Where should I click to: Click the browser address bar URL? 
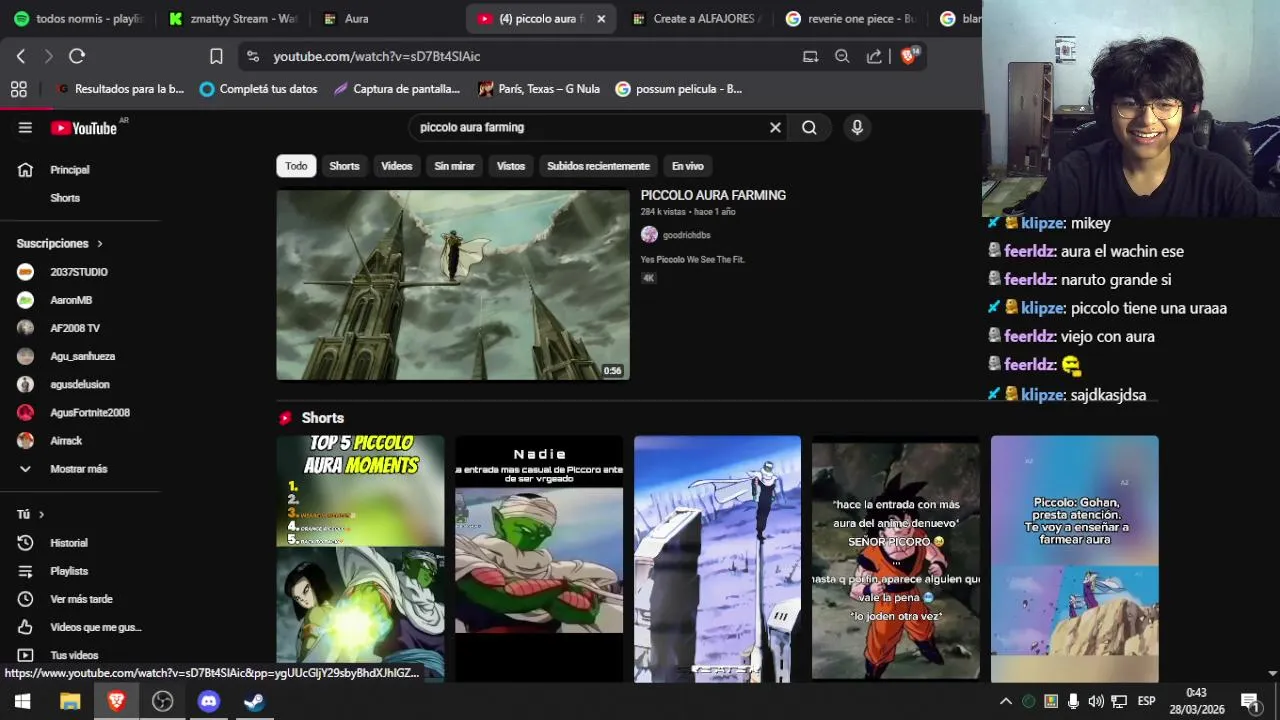click(377, 57)
